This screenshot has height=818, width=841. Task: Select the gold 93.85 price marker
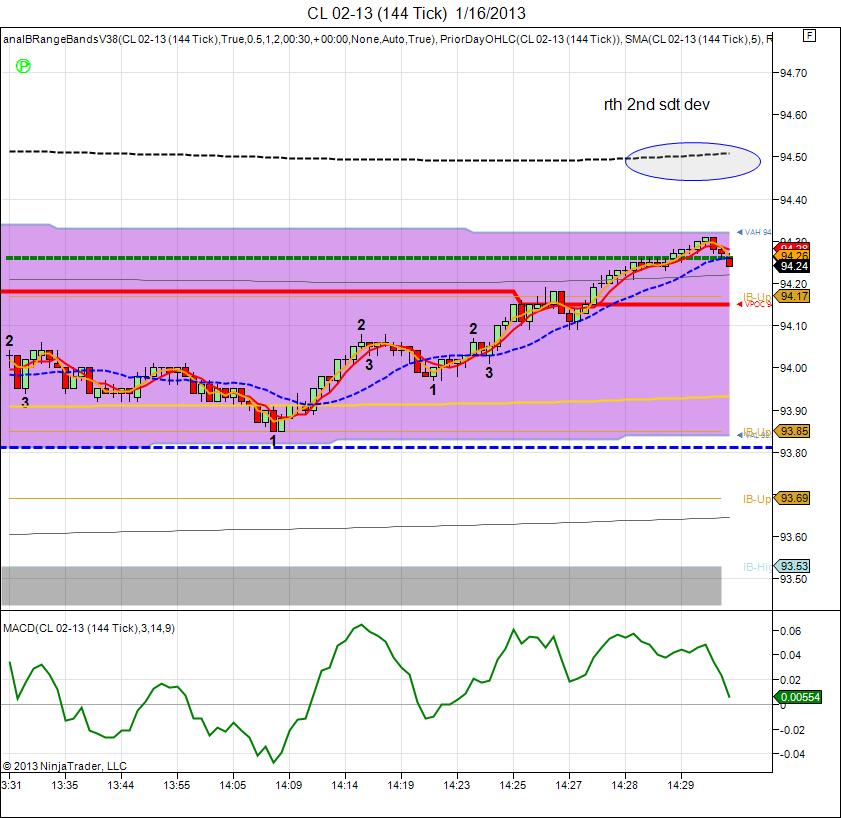[x=793, y=431]
